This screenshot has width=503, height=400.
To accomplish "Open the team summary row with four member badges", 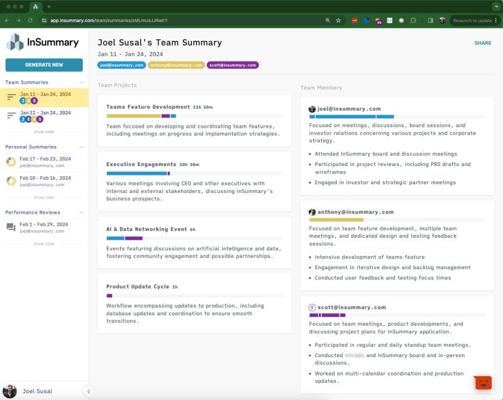I will pos(44,116).
